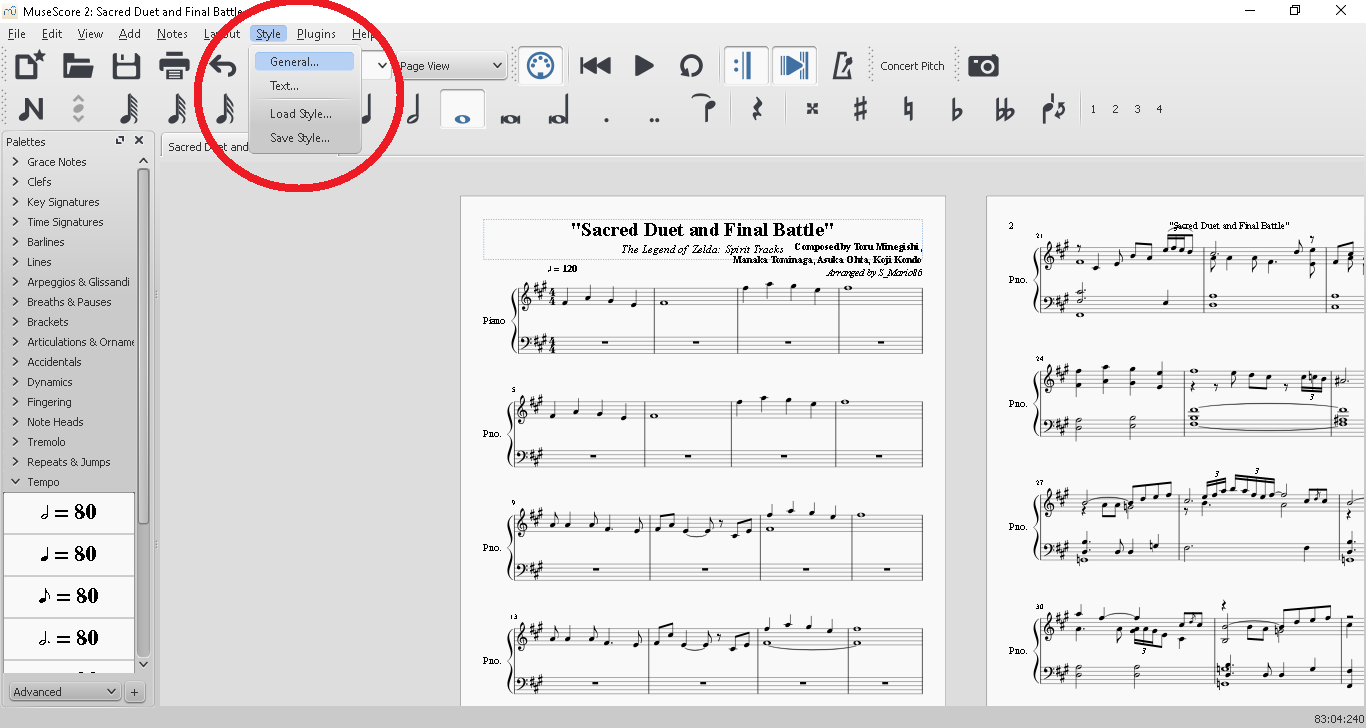
Task: Enable note input mode (N icon)
Action: pos(30,109)
